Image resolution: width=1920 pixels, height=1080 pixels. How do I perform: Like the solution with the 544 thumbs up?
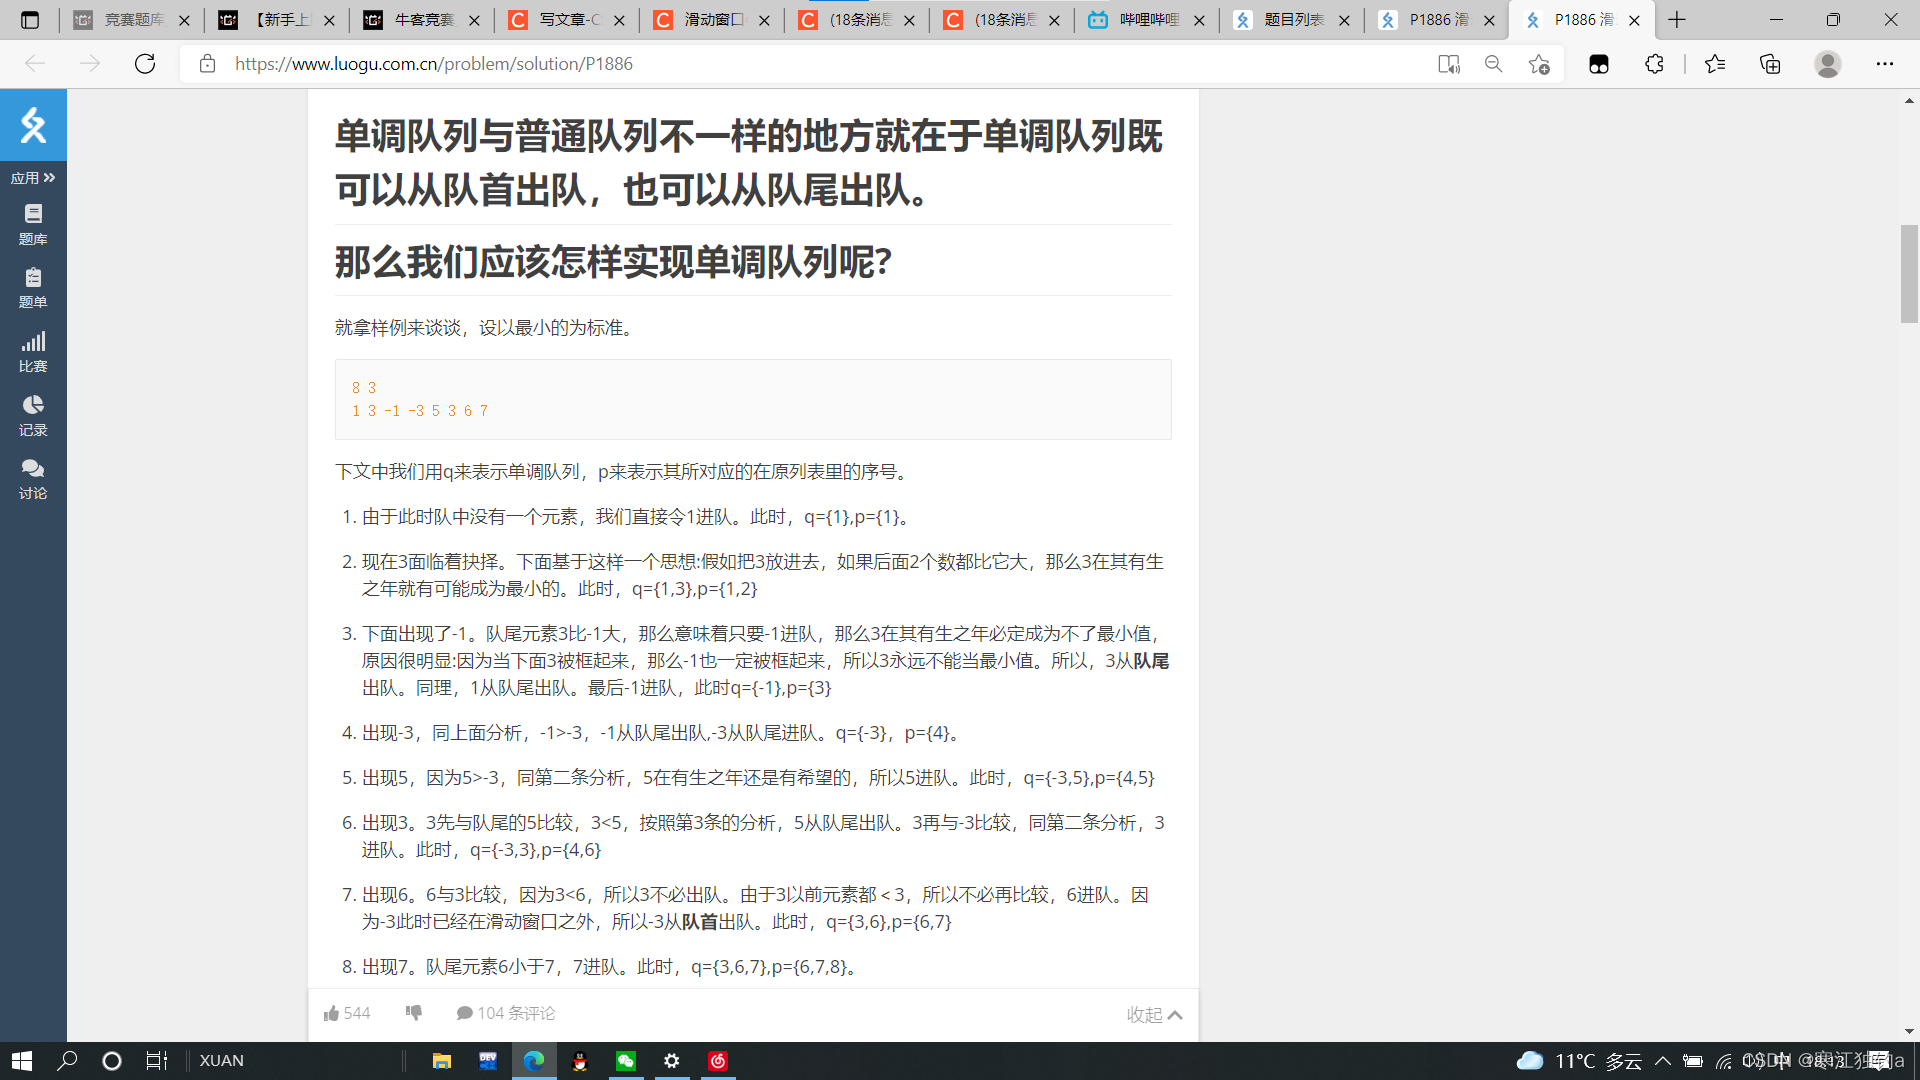point(346,1013)
